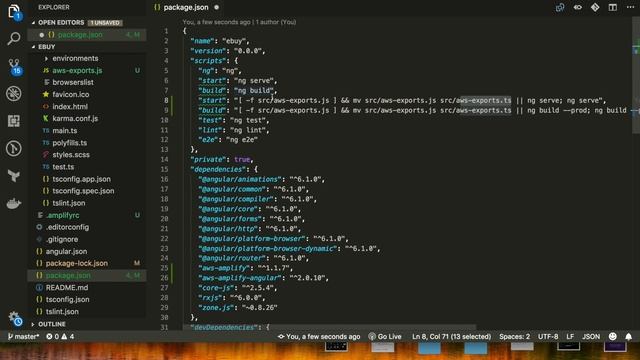Image resolution: width=640 pixels, height=360 pixels.
Task: Change indentation via Spaces: 2
Action: pyautogui.click(x=514, y=337)
